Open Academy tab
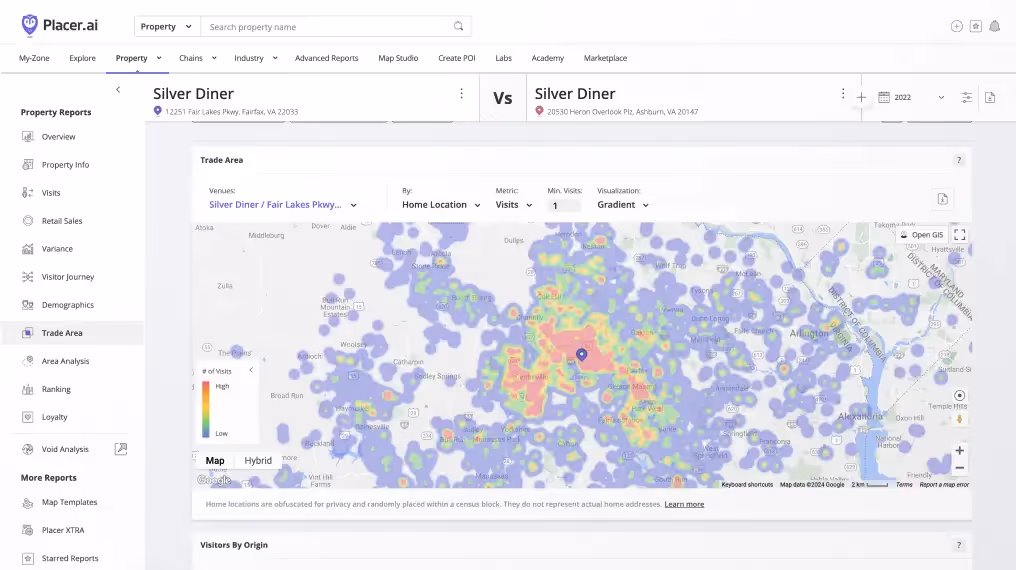 pyautogui.click(x=548, y=58)
